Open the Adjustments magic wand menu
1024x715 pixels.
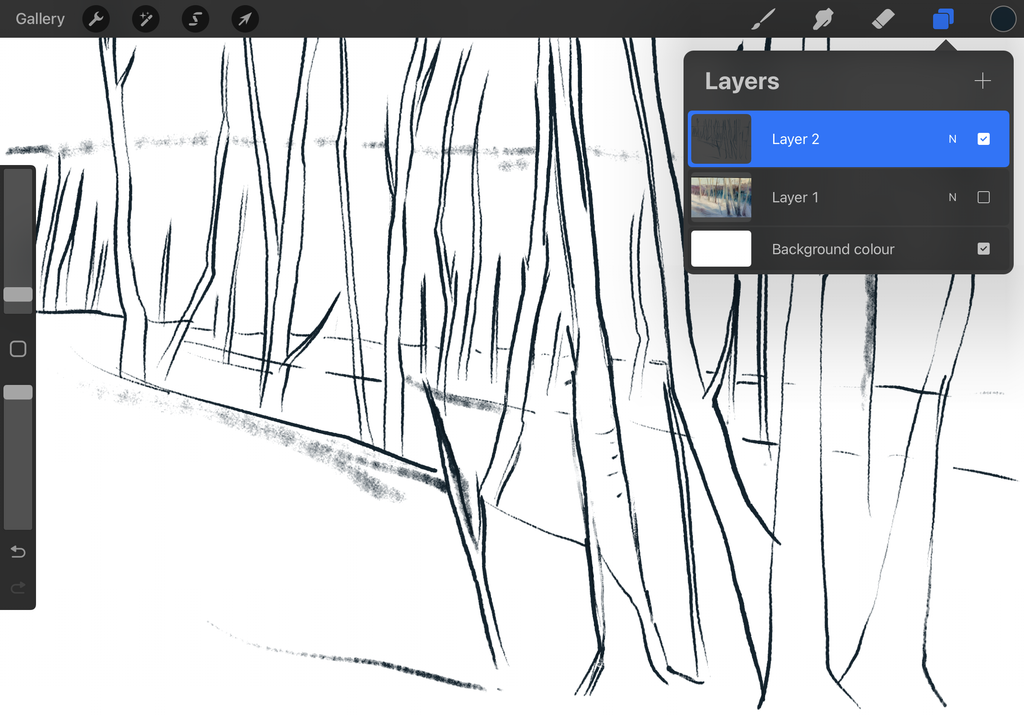point(145,18)
